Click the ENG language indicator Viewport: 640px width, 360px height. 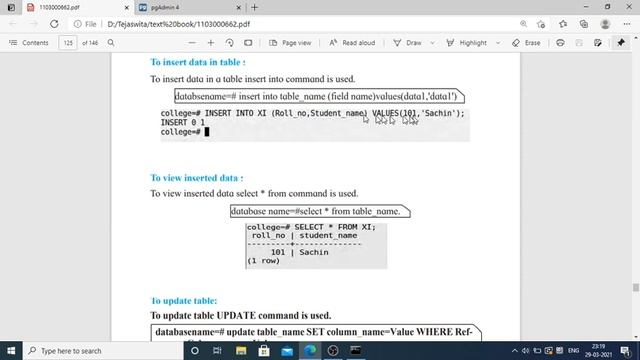[573, 351]
